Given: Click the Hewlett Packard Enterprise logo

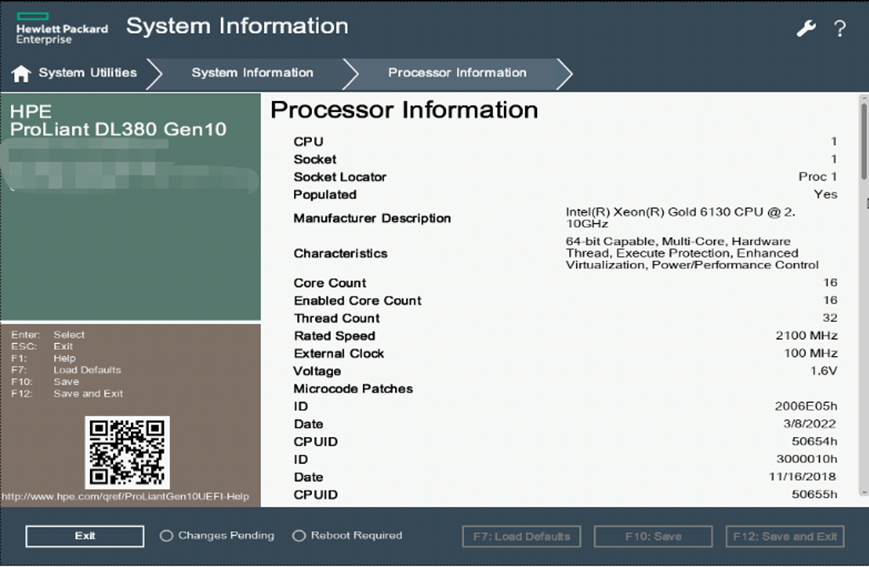Looking at the screenshot, I should [x=61, y=28].
